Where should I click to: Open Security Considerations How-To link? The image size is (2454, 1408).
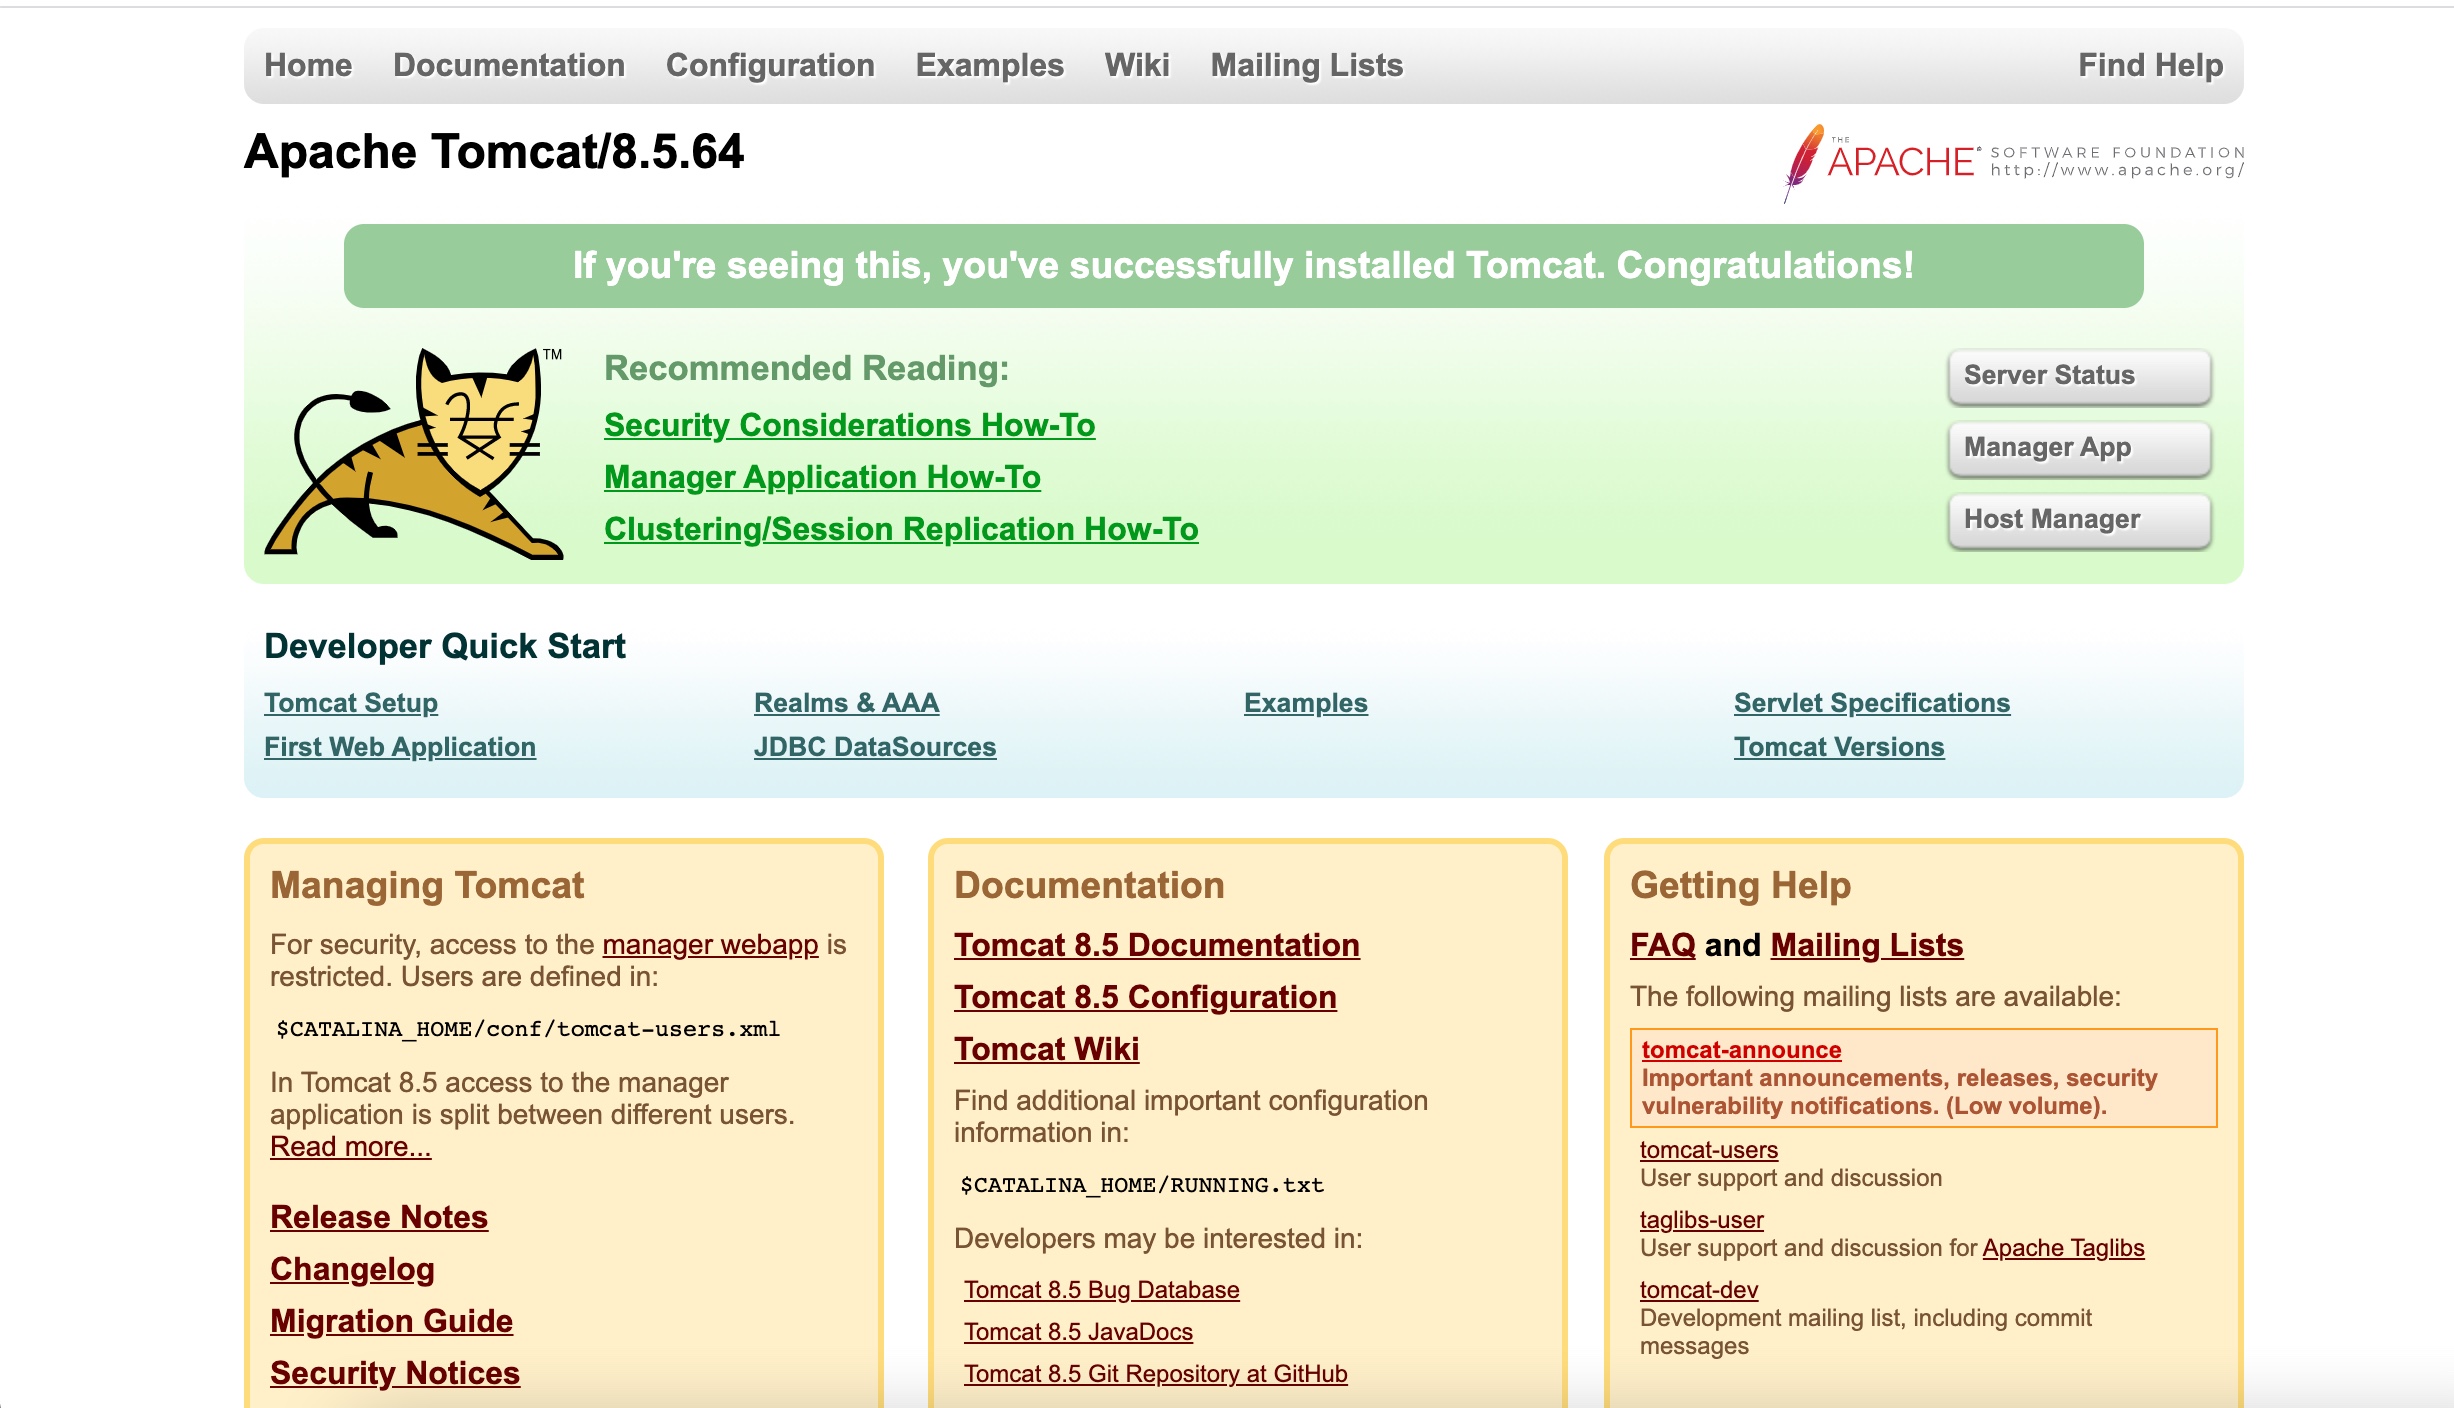click(849, 426)
